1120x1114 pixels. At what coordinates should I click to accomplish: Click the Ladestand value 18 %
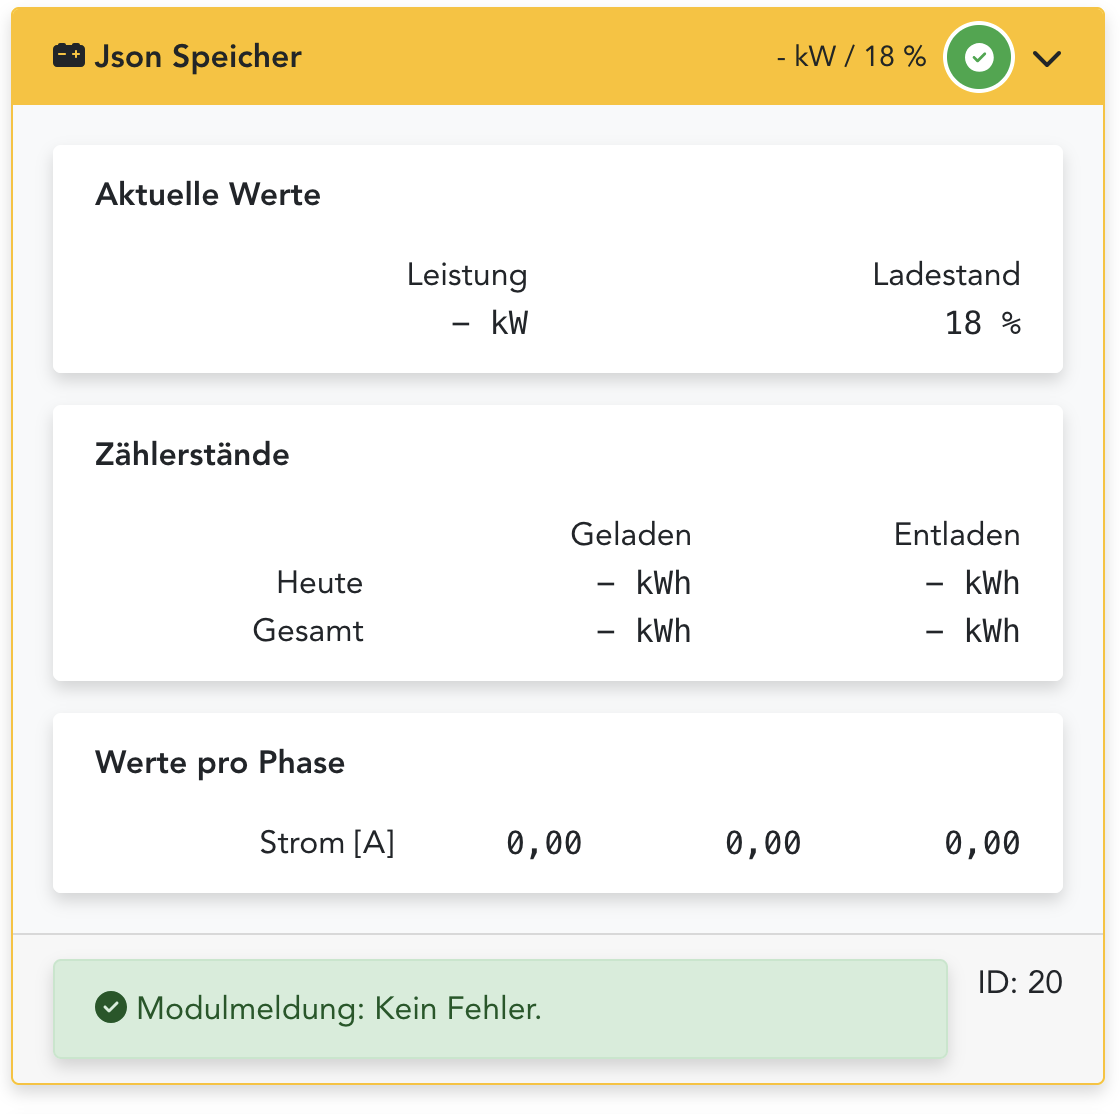(982, 323)
